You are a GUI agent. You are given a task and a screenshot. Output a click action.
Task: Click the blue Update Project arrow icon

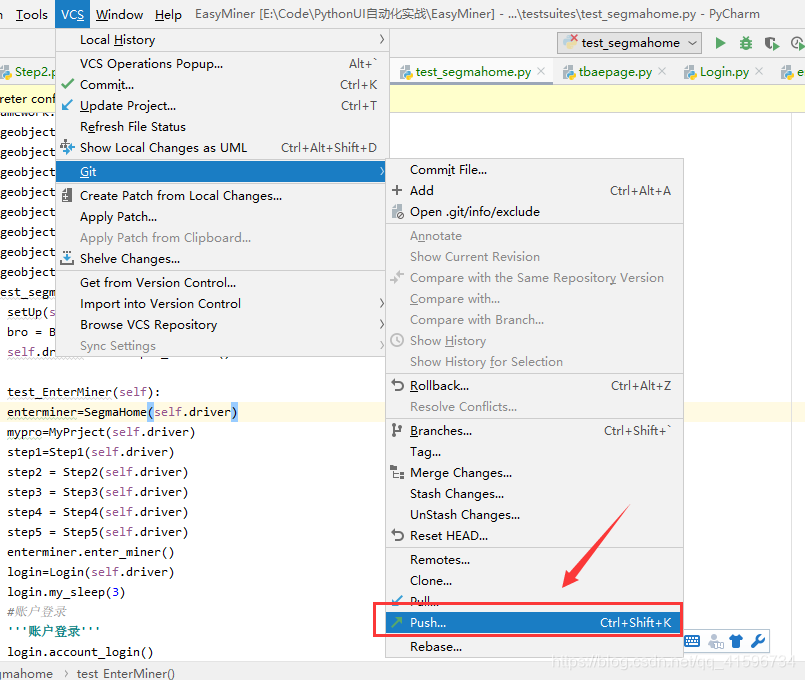coord(67,105)
